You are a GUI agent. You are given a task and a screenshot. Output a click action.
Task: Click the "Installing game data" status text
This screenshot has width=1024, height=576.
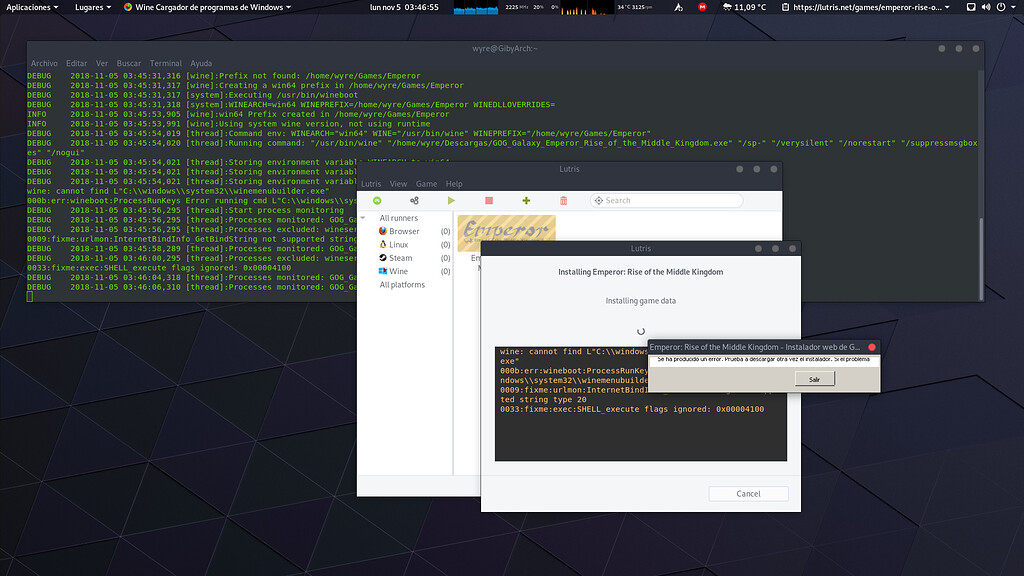pyautogui.click(x=641, y=301)
